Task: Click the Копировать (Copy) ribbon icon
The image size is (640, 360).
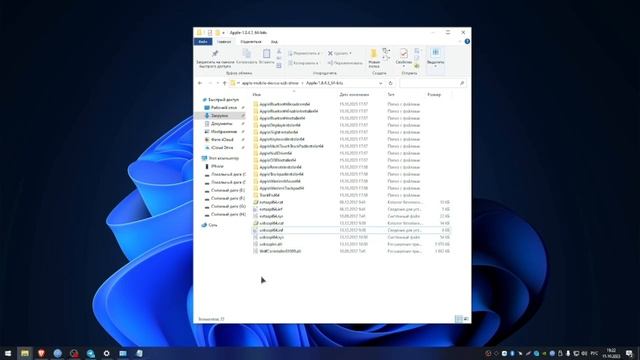Action: pyautogui.click(x=247, y=53)
